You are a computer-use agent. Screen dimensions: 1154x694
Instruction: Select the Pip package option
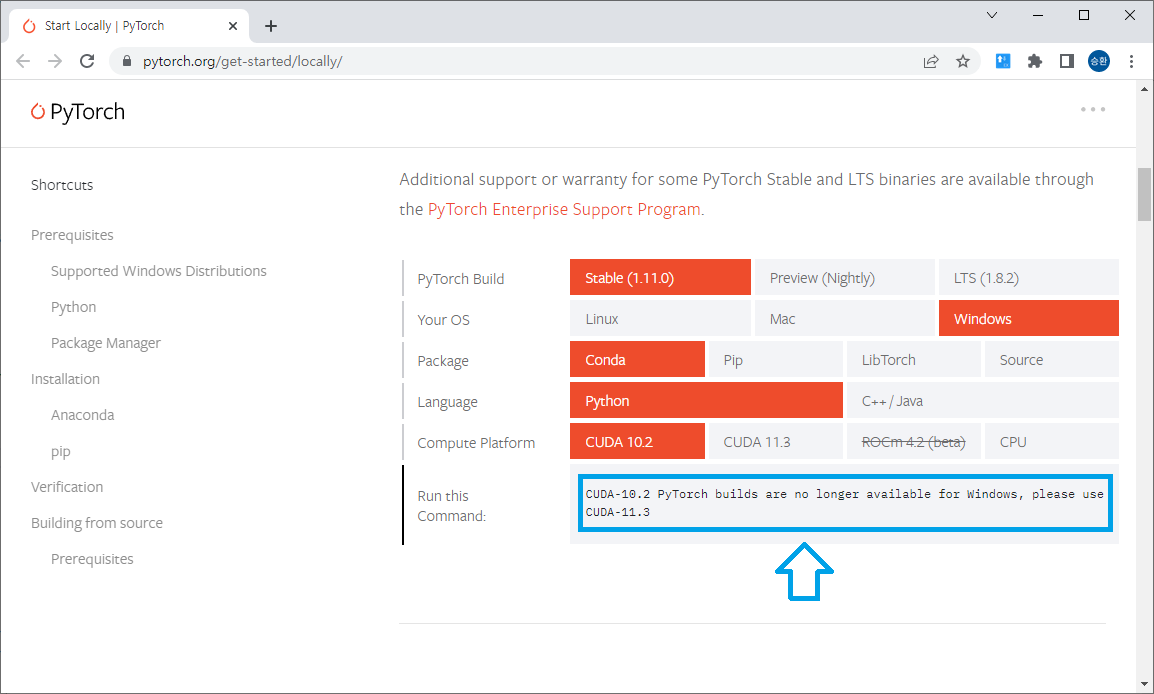point(775,360)
